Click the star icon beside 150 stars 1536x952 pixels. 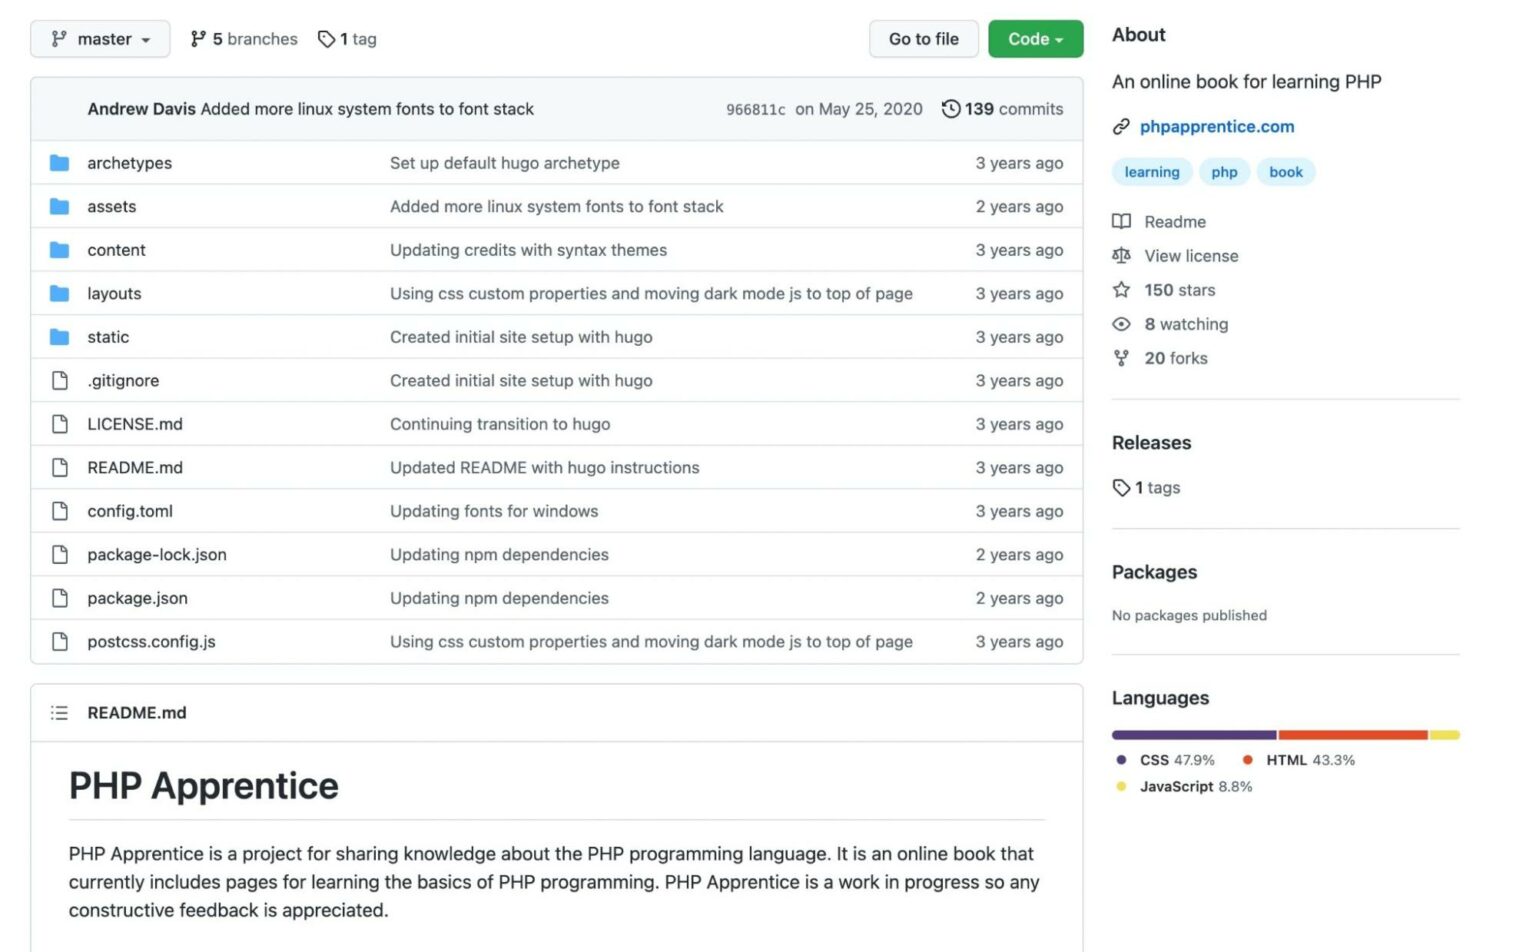click(1121, 290)
